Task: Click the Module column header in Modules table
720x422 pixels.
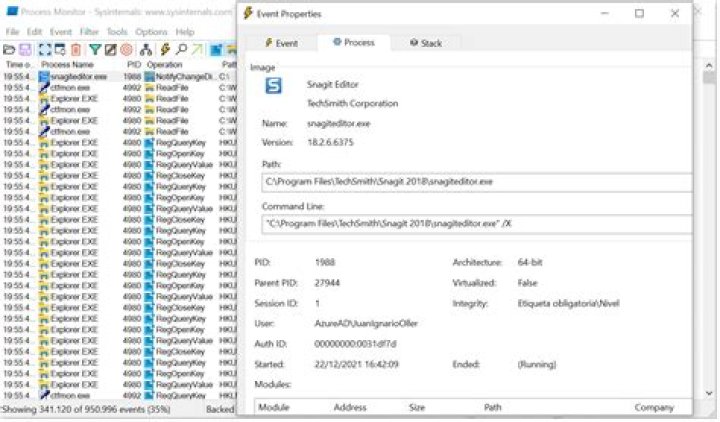Action: pyautogui.click(x=274, y=407)
